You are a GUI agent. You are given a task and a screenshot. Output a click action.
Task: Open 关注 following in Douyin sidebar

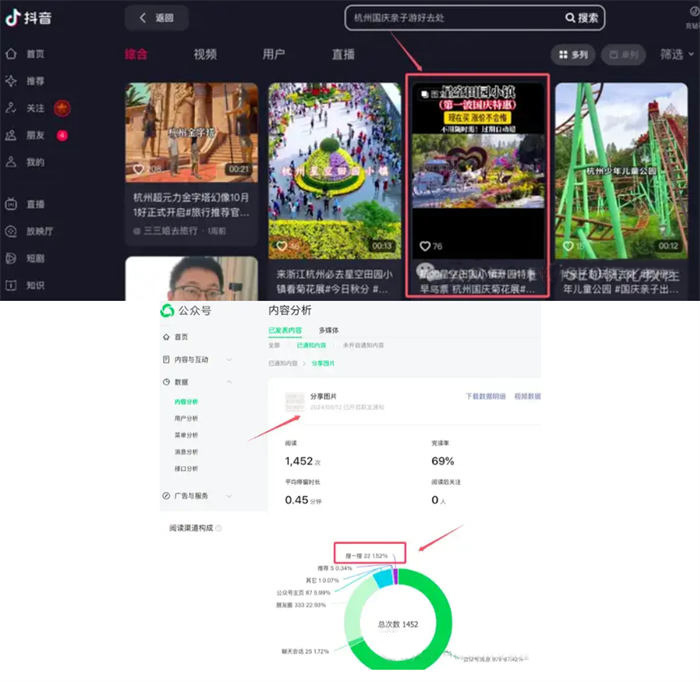point(28,107)
